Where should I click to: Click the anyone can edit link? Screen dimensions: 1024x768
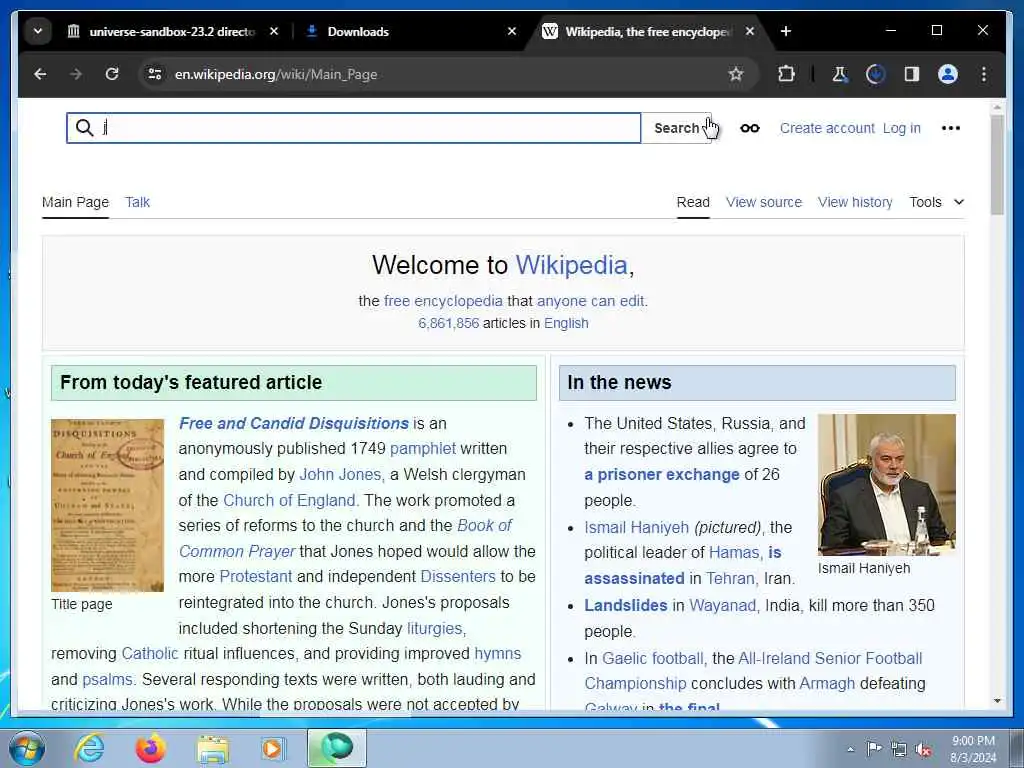click(x=590, y=301)
